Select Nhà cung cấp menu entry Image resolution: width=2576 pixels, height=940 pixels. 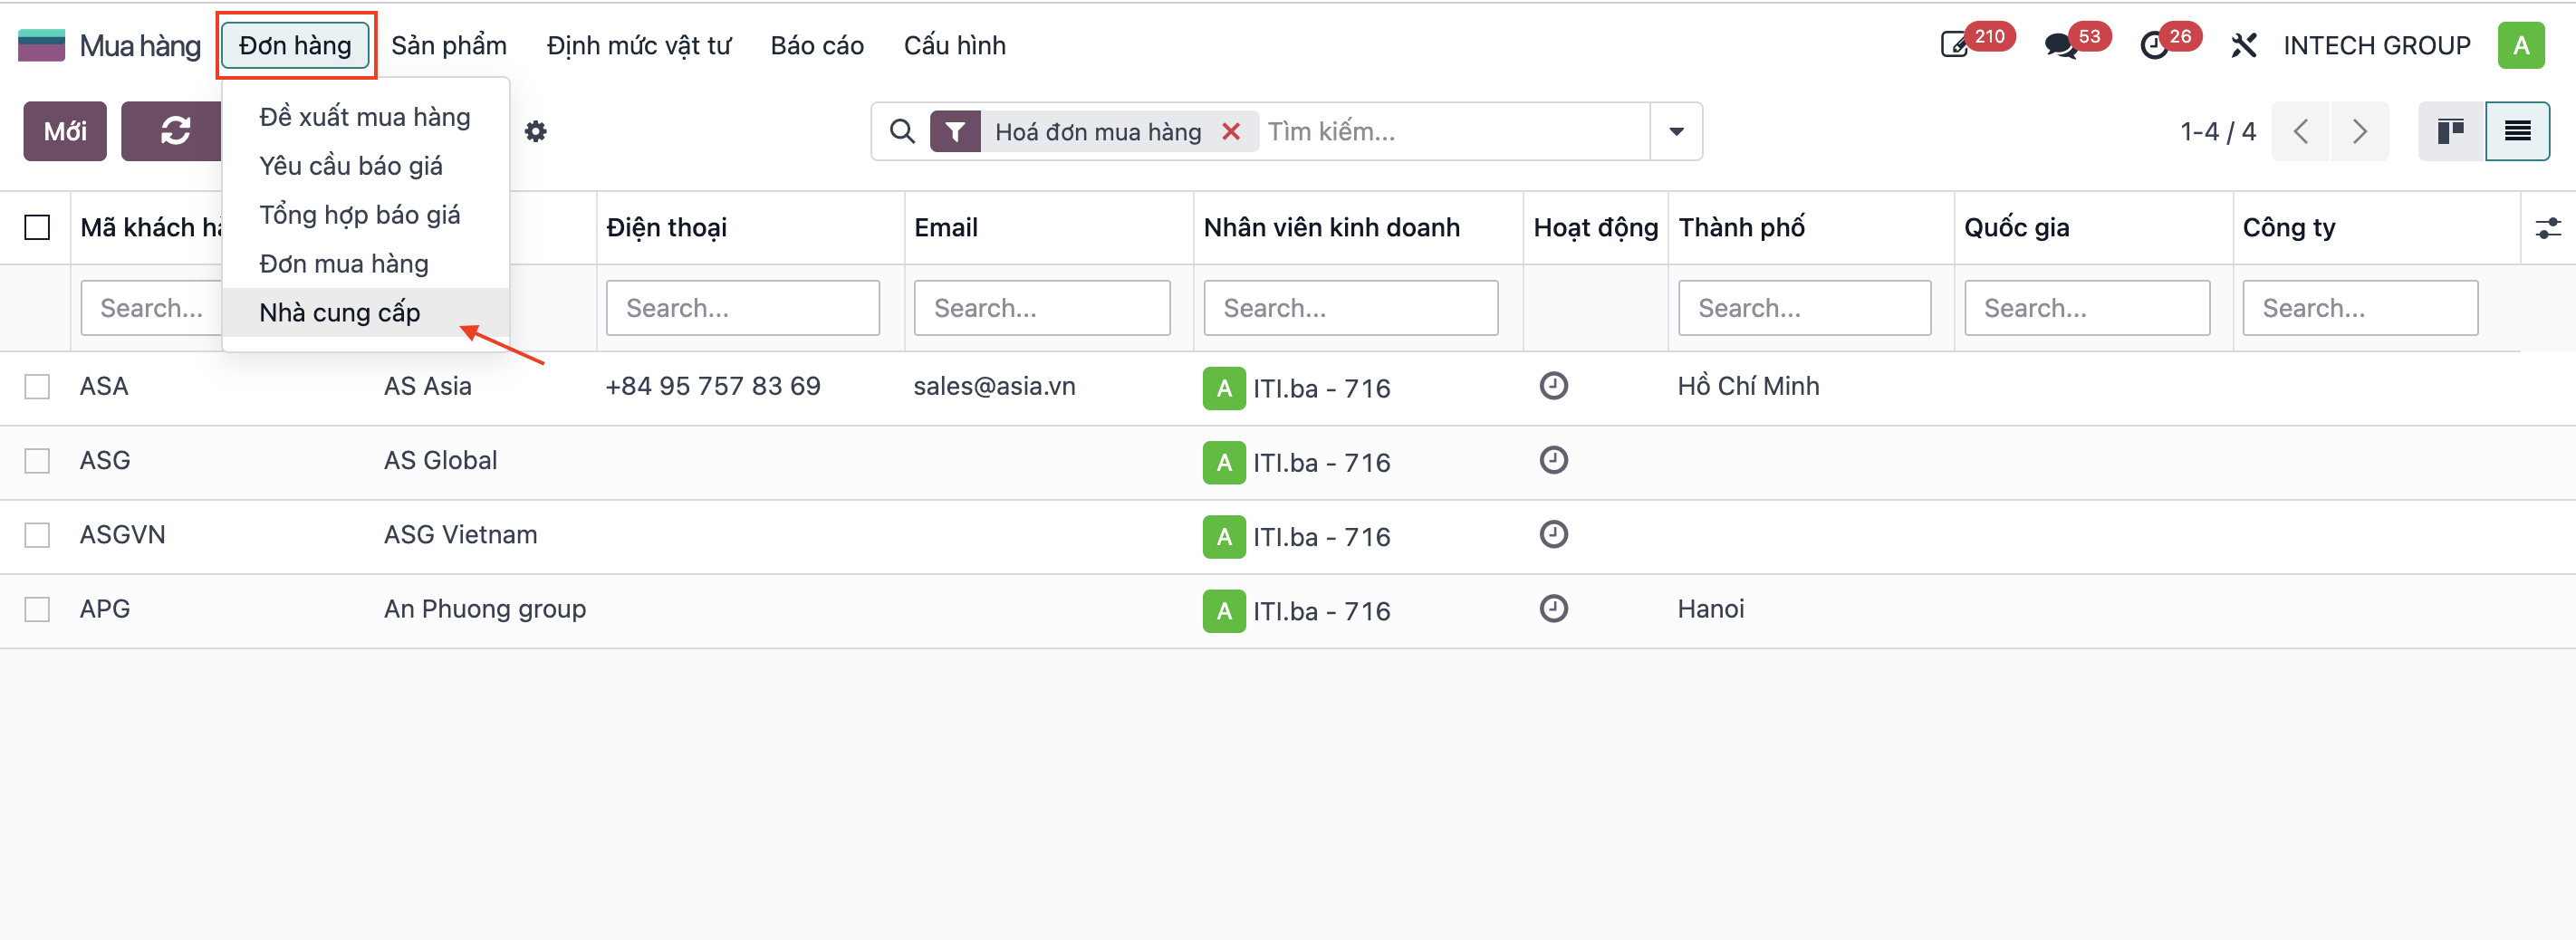click(x=365, y=313)
